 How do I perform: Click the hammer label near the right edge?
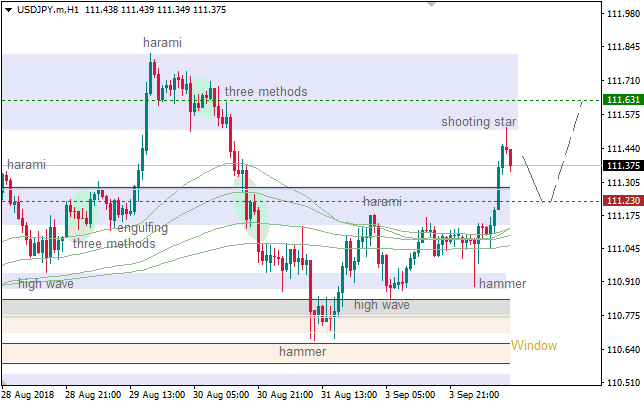coord(502,284)
